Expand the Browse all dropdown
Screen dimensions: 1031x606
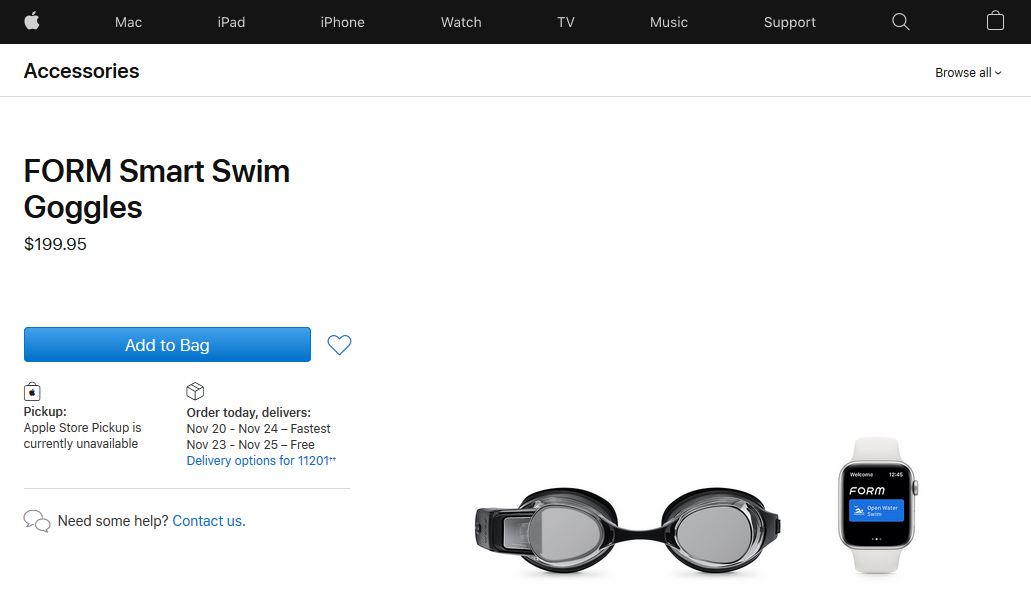click(x=968, y=72)
